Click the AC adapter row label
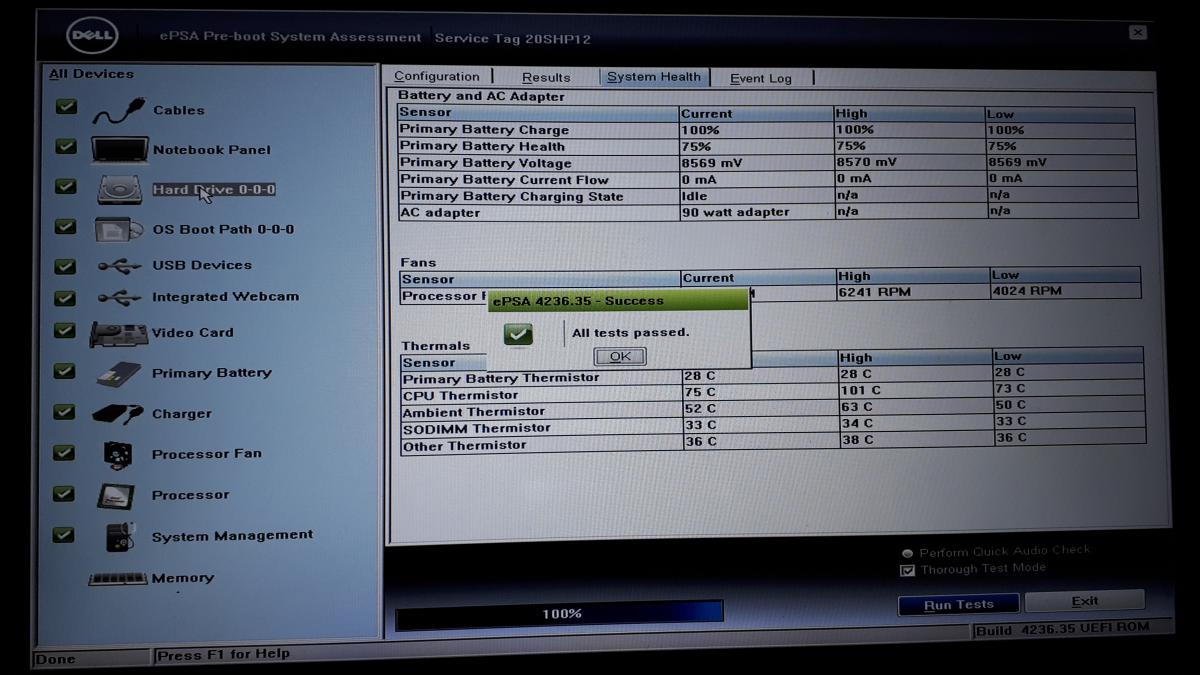 click(440, 213)
